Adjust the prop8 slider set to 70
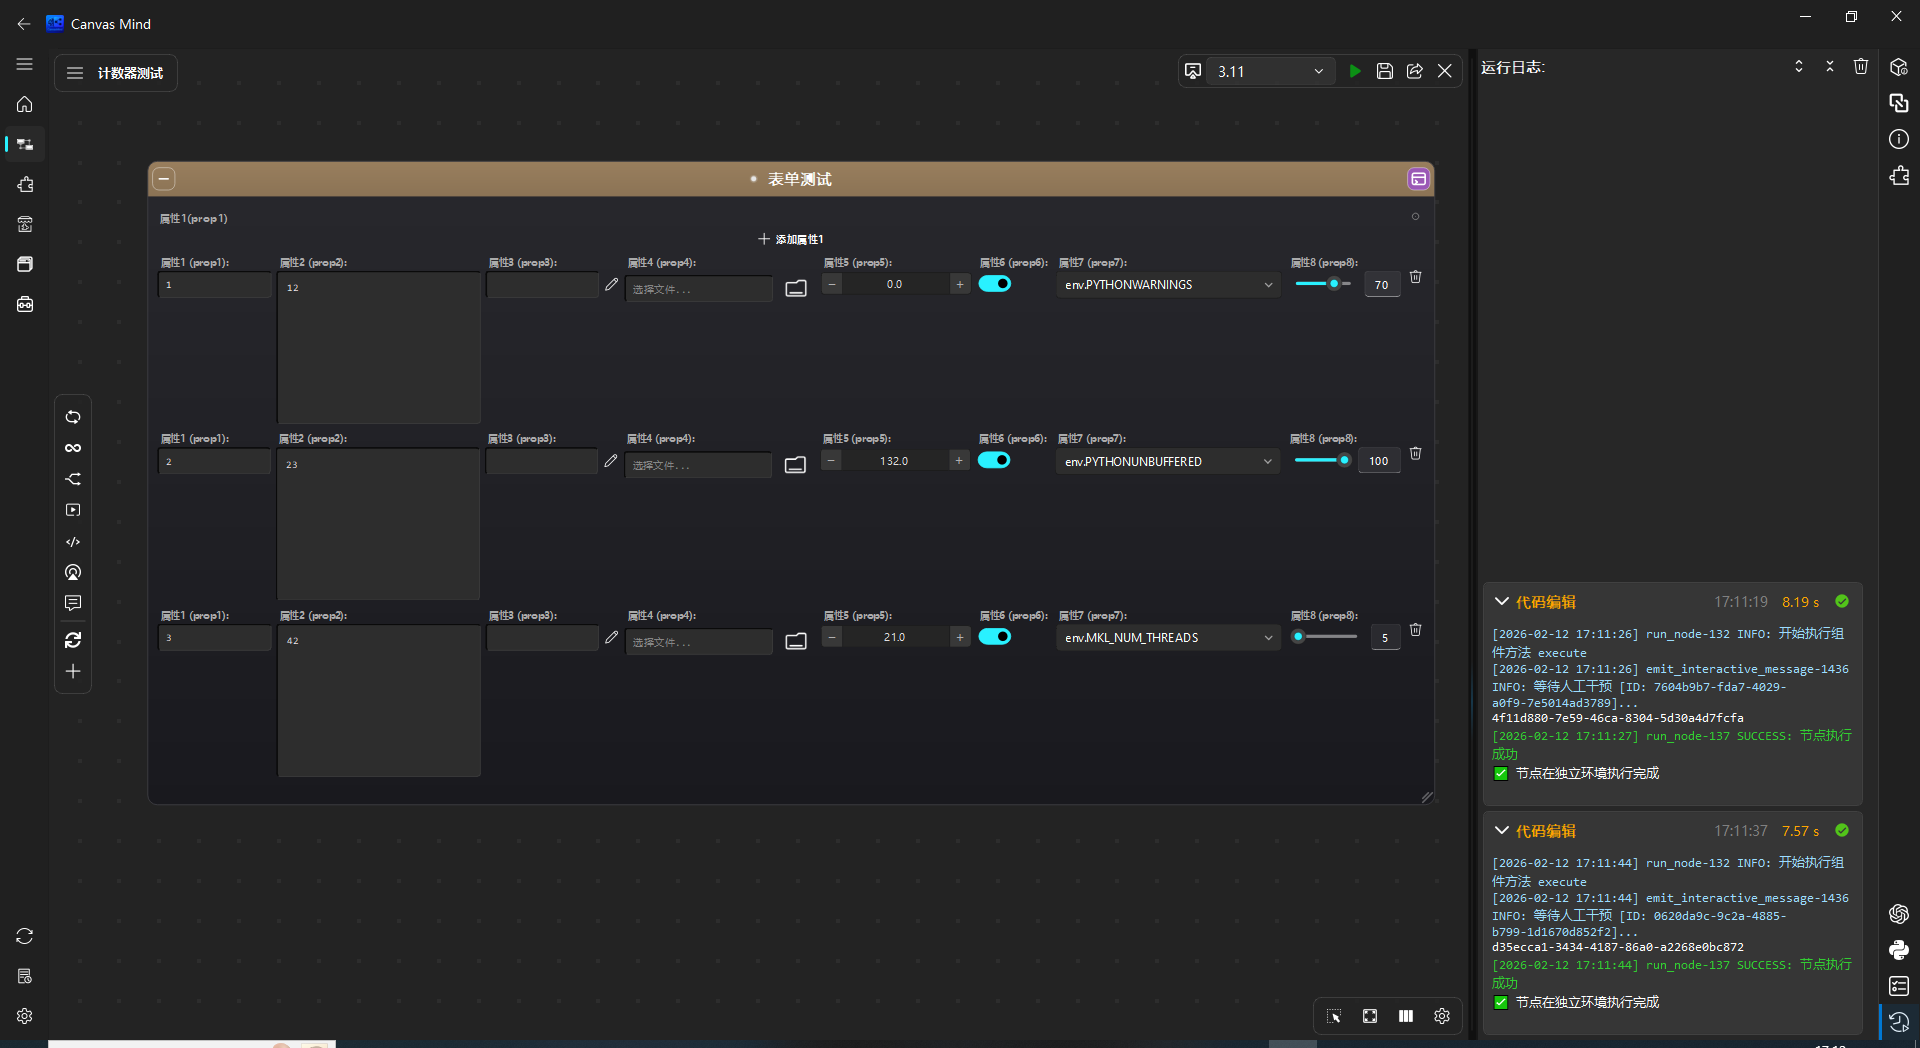This screenshot has height=1048, width=1920. pos(1324,284)
